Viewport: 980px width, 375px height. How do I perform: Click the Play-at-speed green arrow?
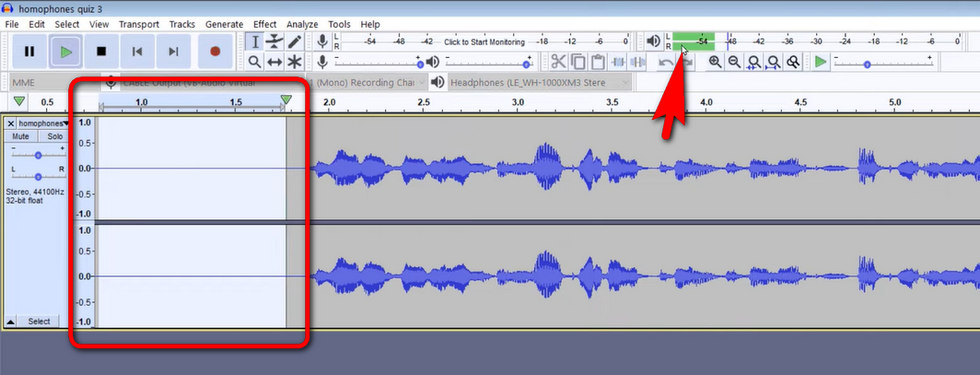(821, 61)
